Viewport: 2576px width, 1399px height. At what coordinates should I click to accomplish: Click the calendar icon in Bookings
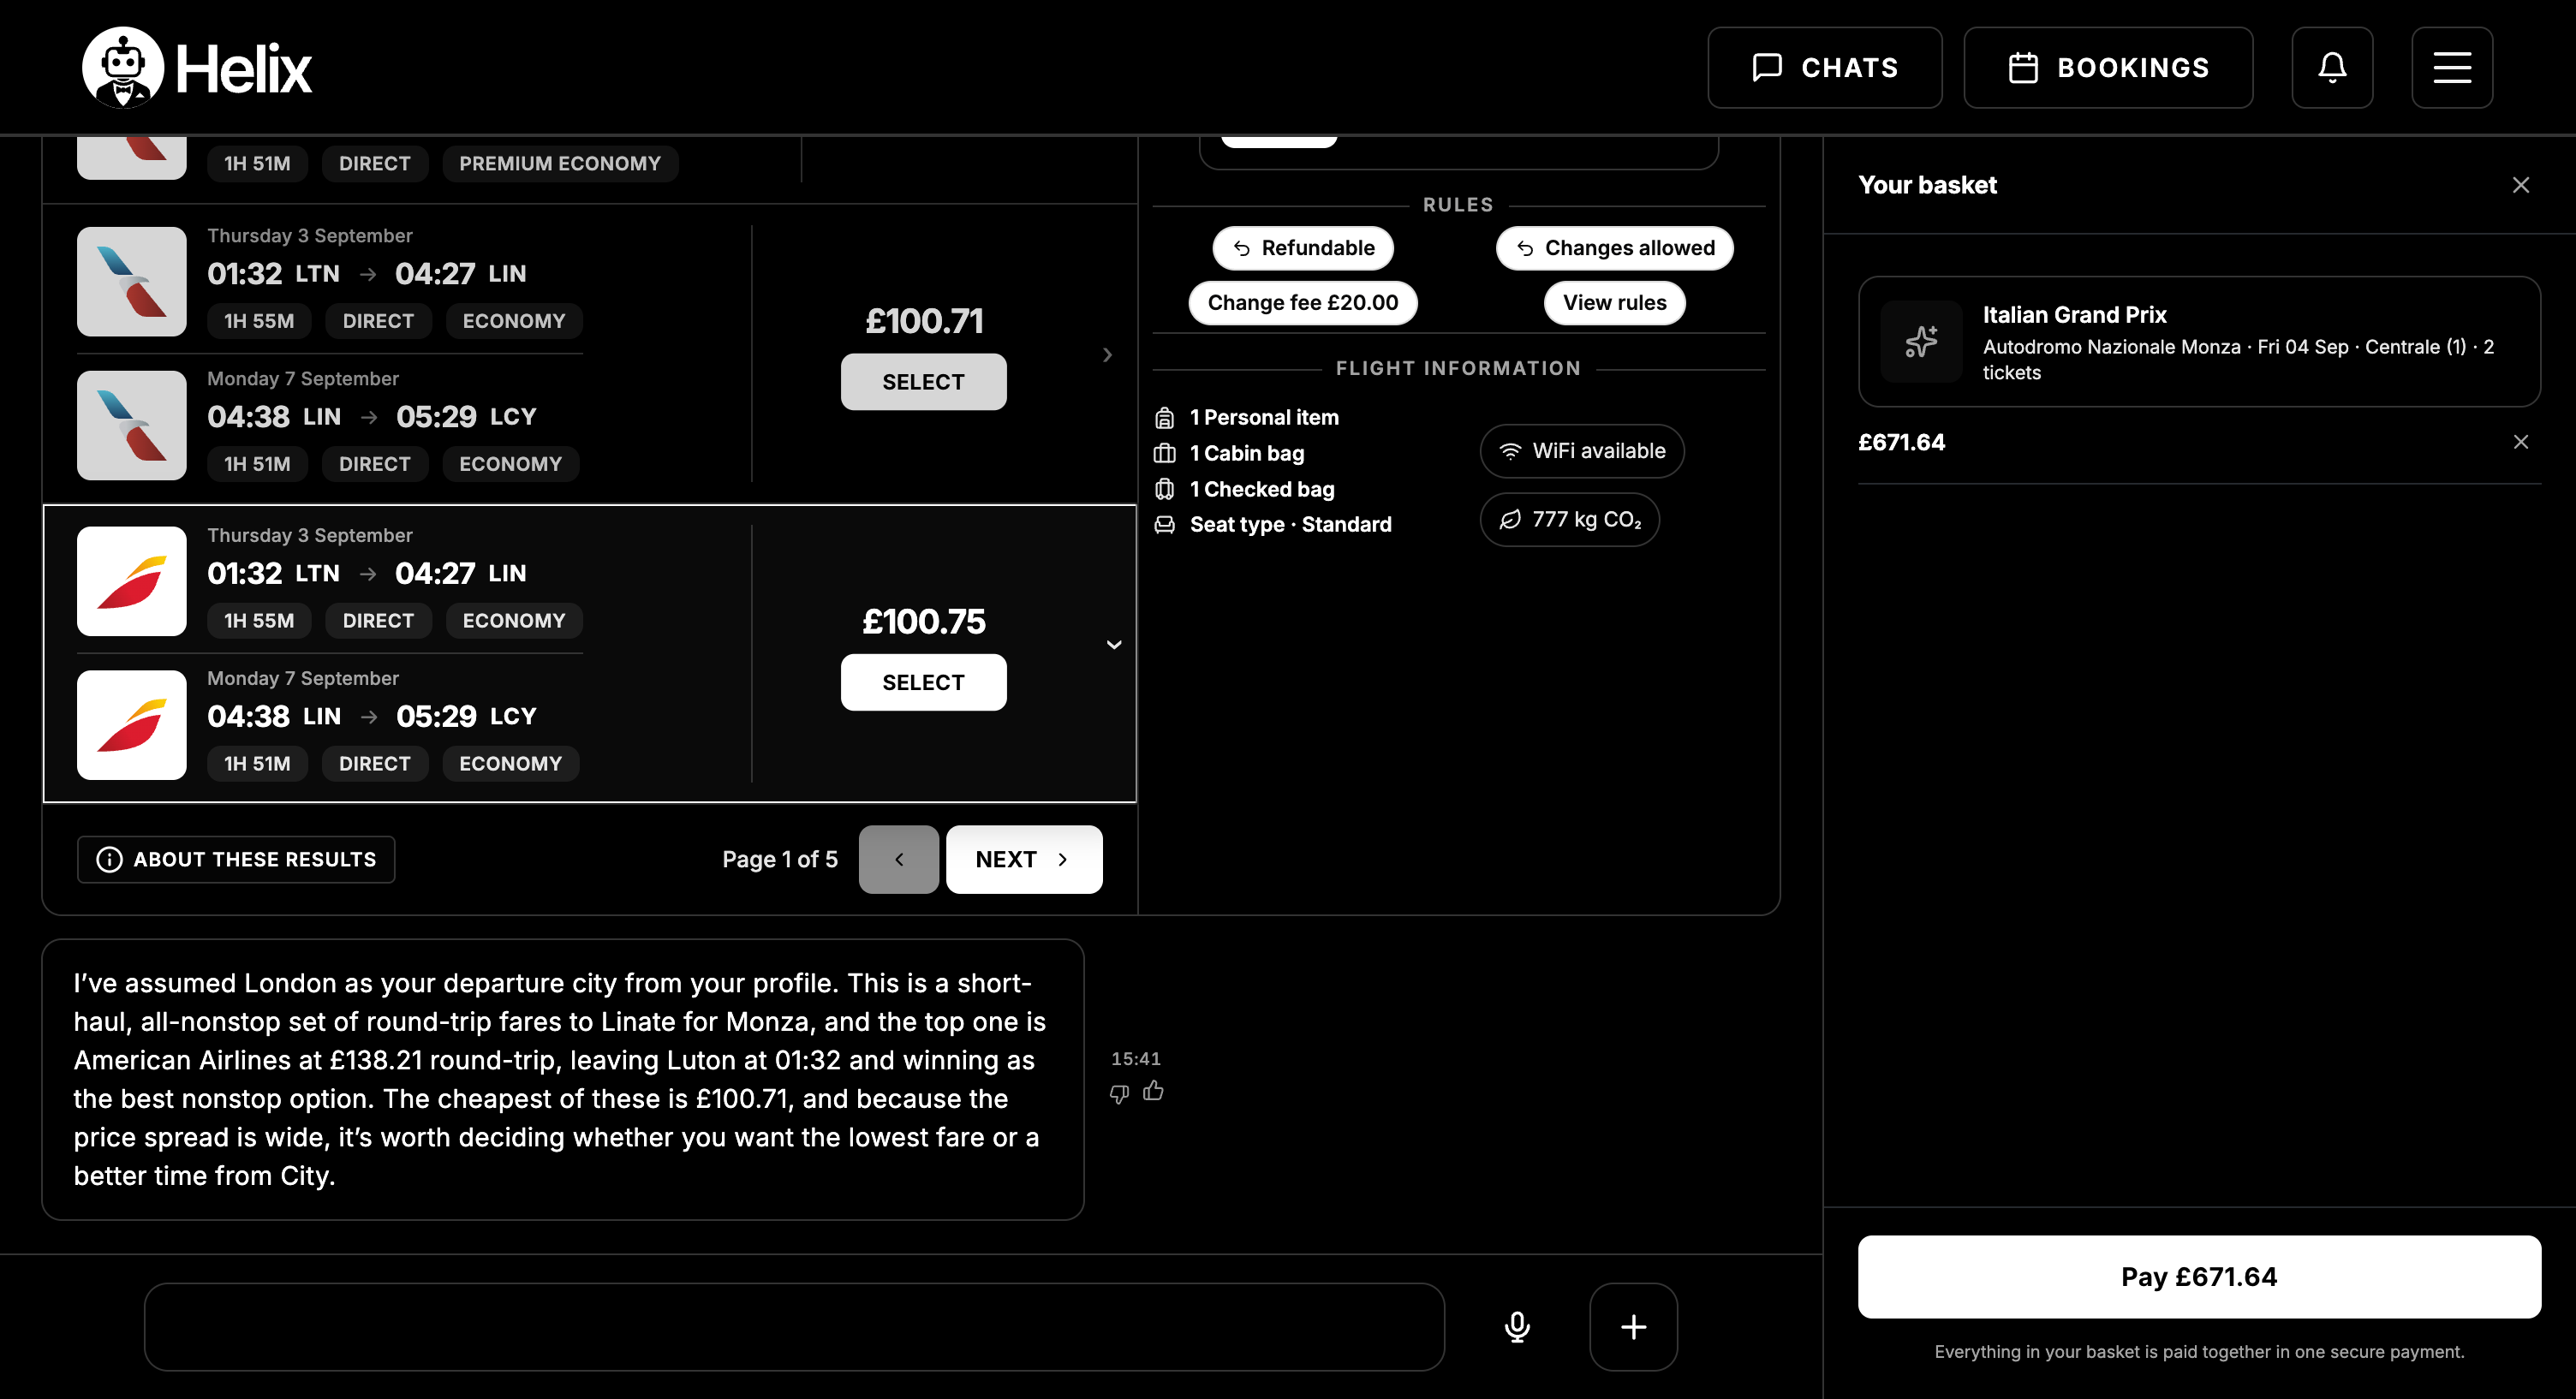coord(2023,67)
